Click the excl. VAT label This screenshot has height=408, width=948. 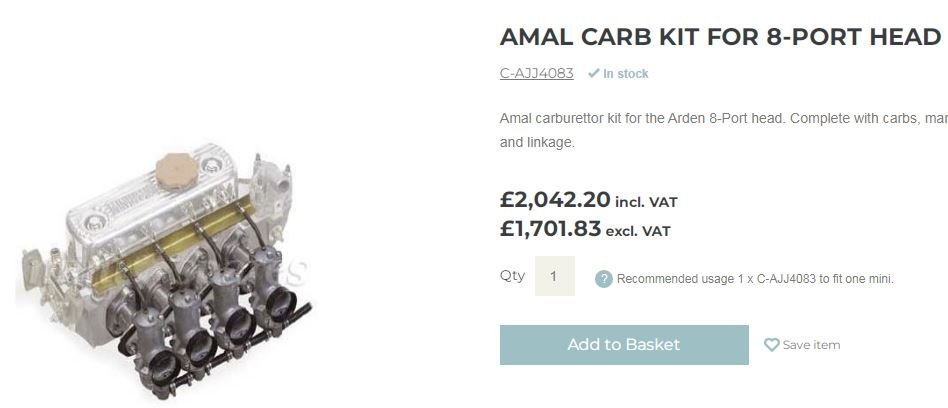(x=638, y=232)
